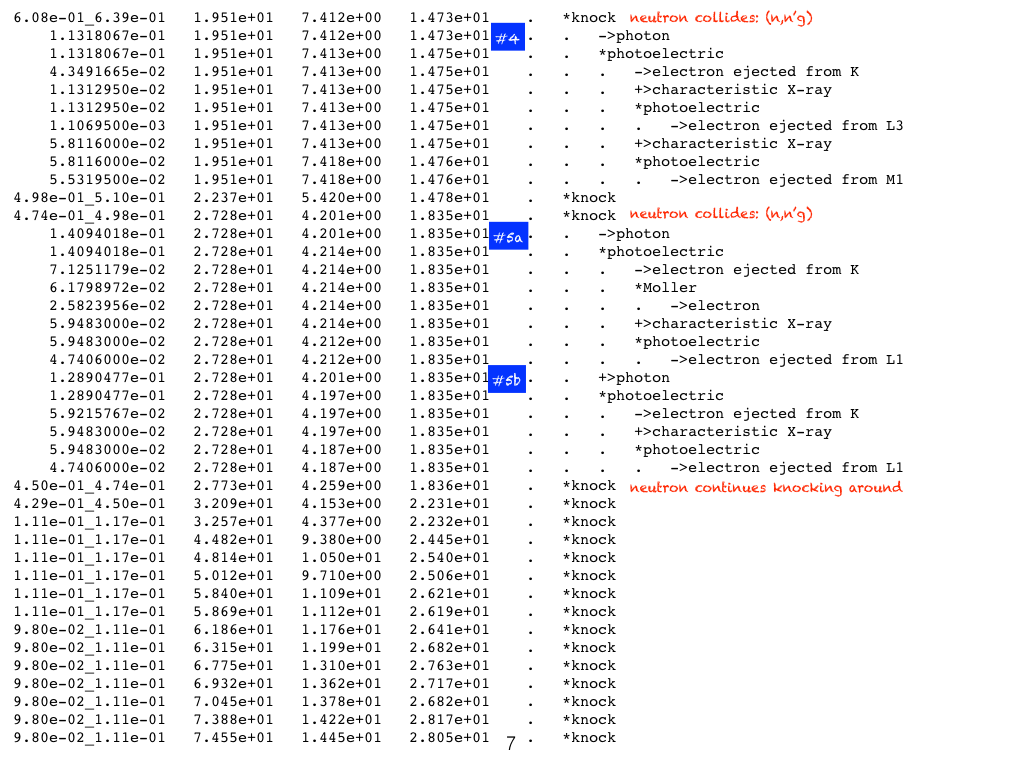Click the energy range 6.08e-01_6.39e-01
Image resolution: width=1024 pixels, height=768 pixels.
coord(89,18)
